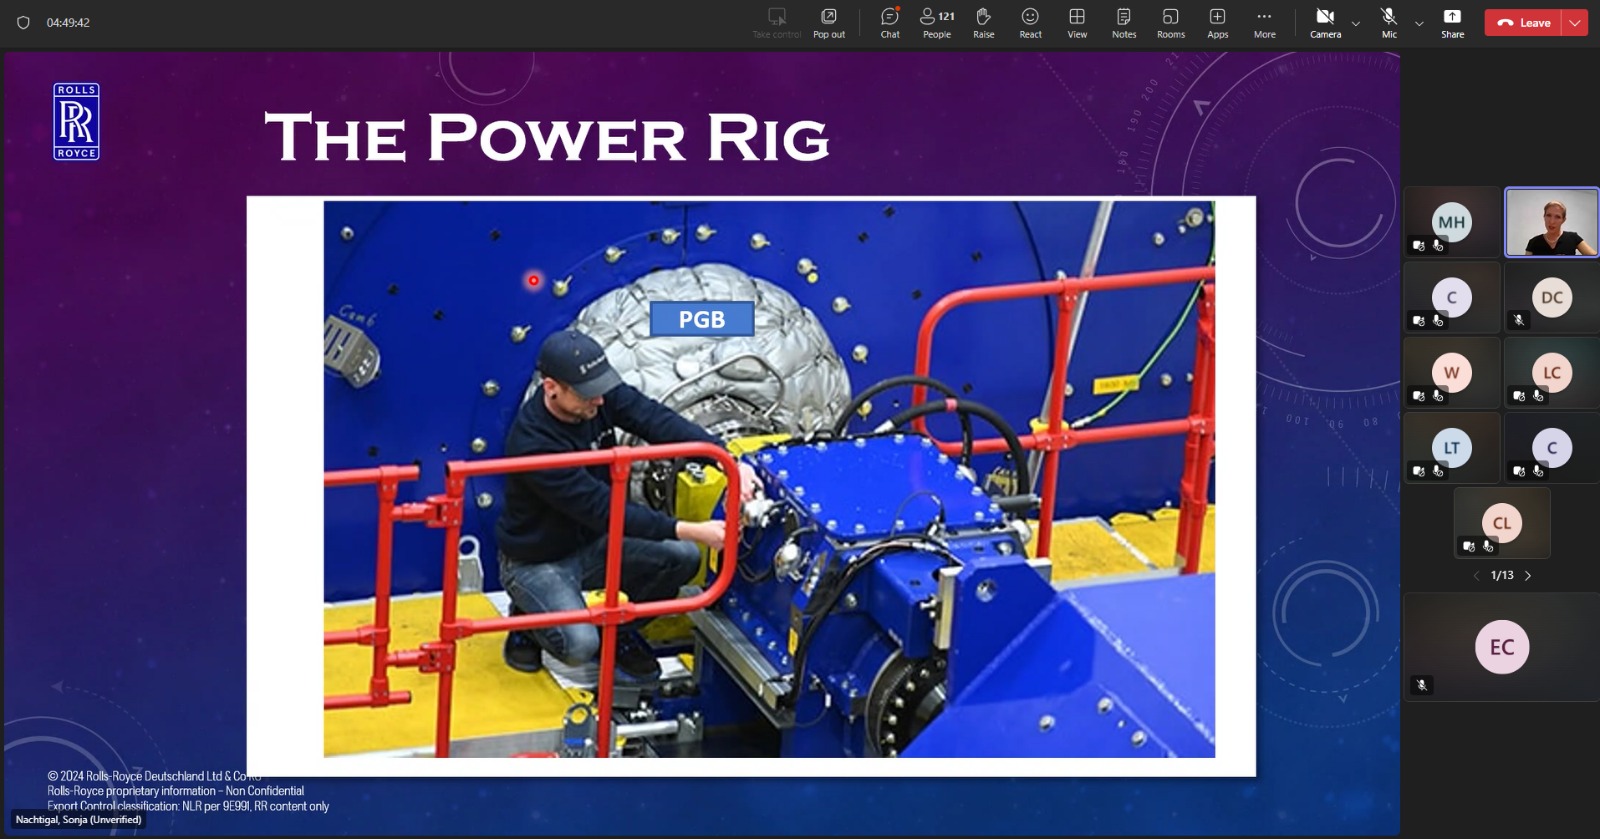Open the meeting Notes

coord(1124,22)
